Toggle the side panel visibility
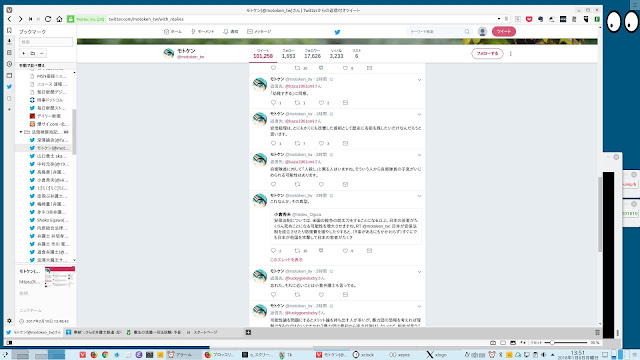 [9, 342]
